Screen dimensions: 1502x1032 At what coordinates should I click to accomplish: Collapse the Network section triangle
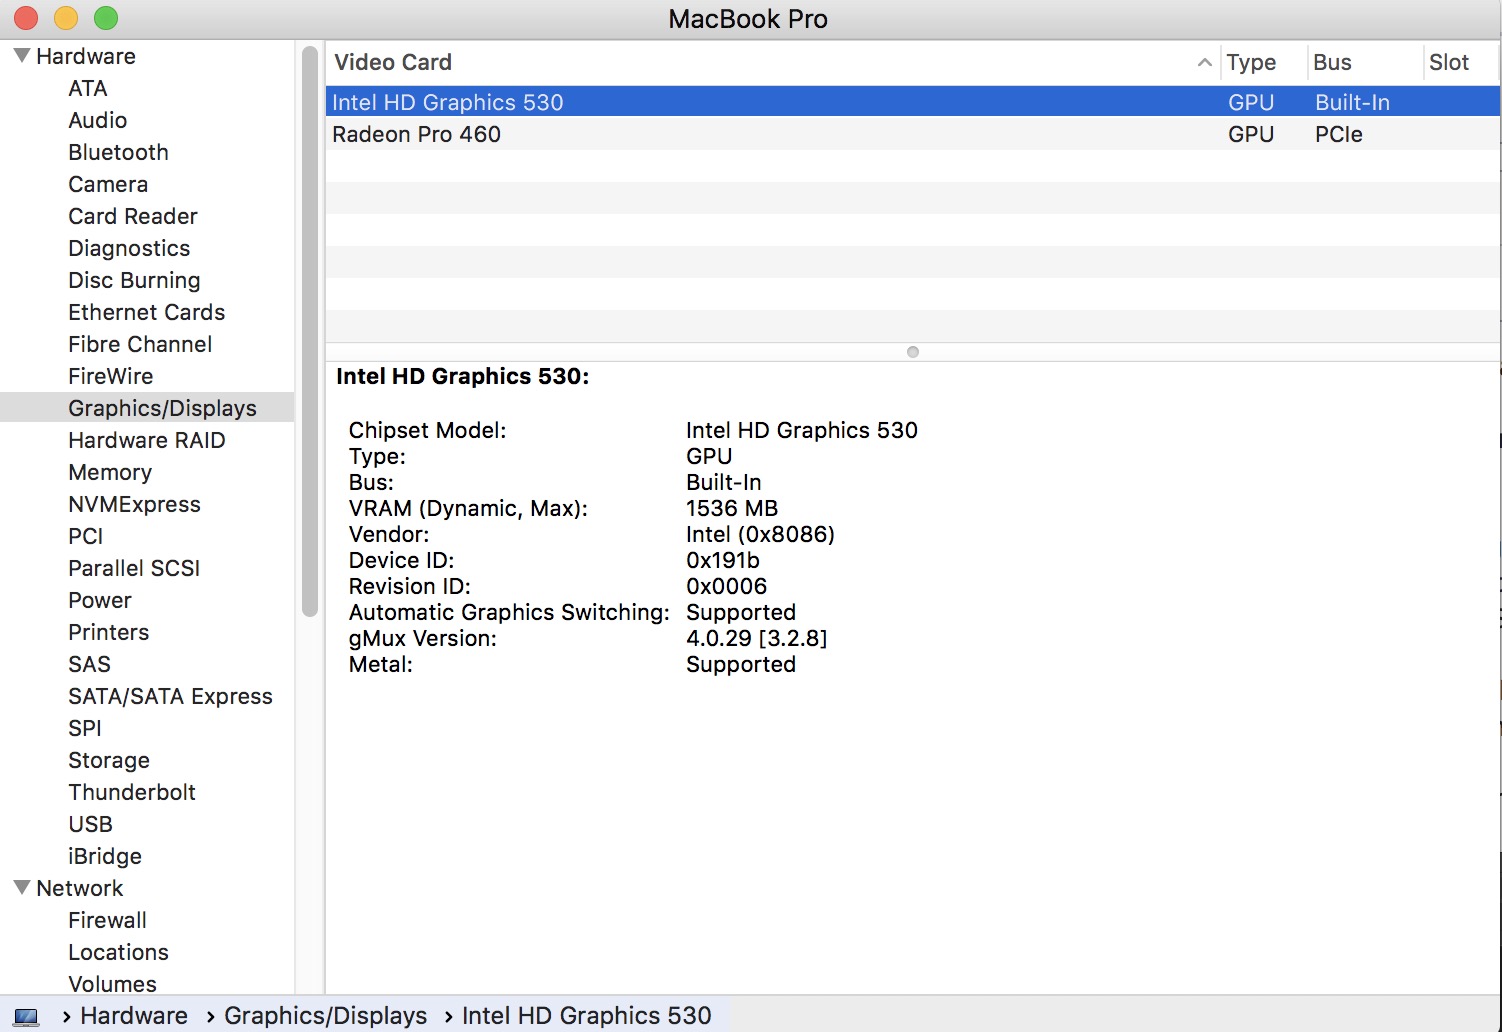22,887
